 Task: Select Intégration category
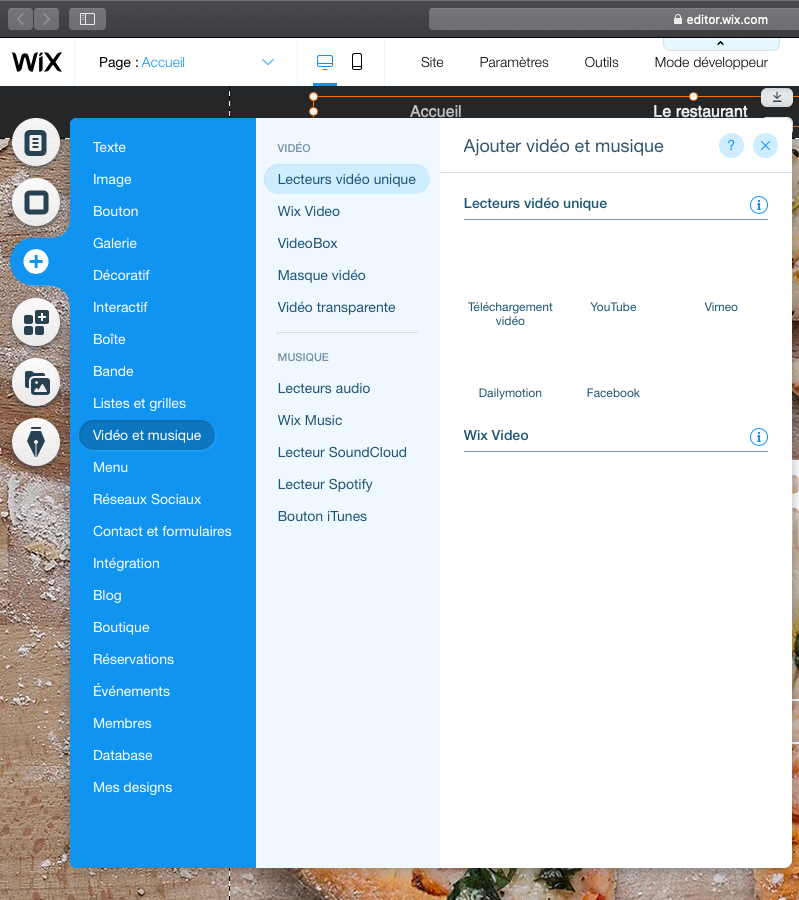pyautogui.click(x=126, y=564)
